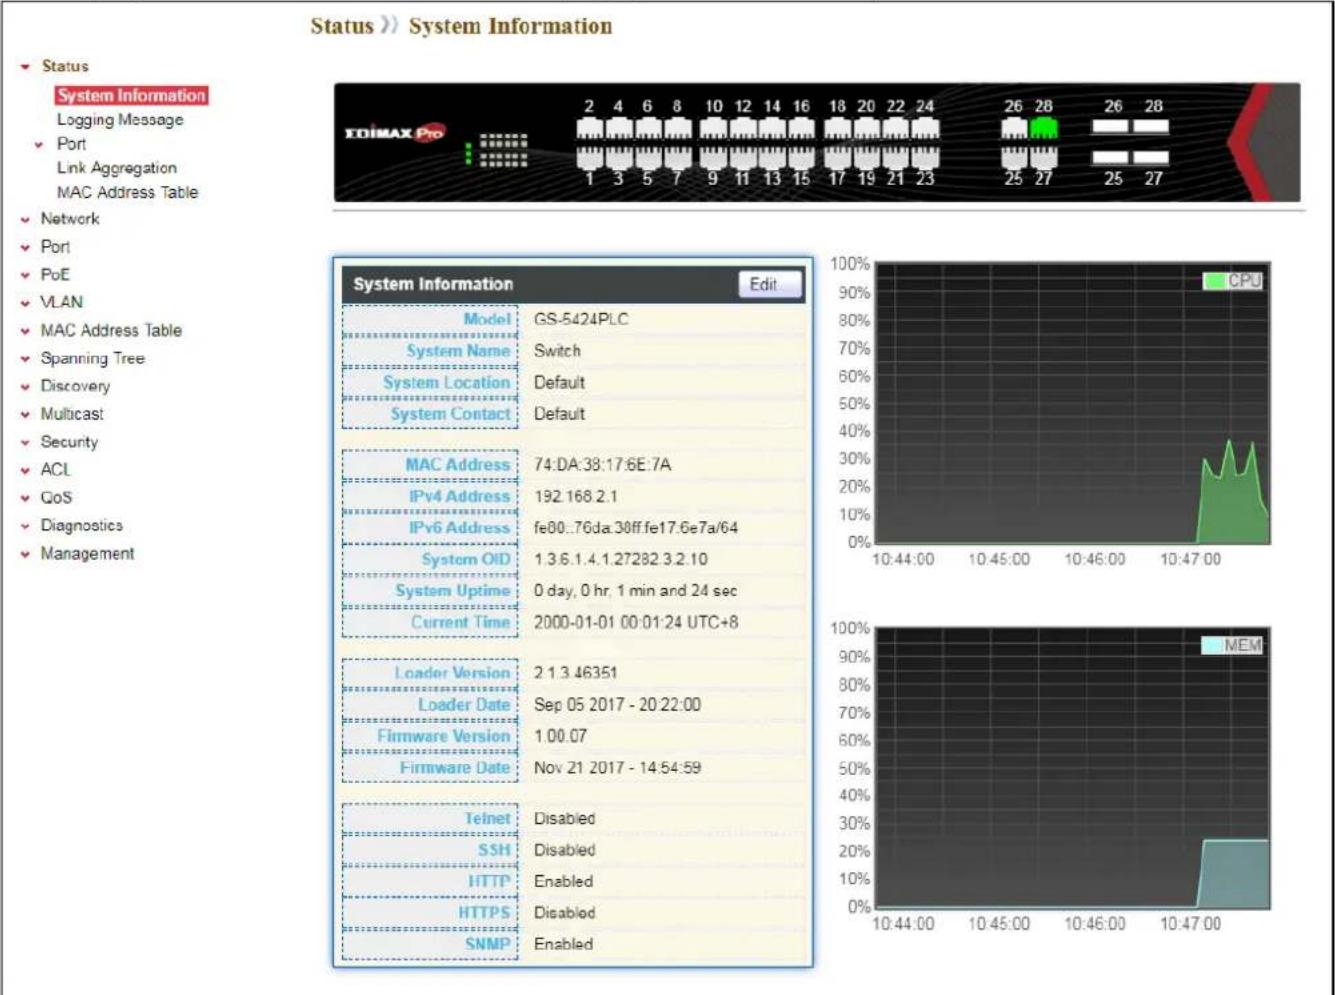This screenshot has width=1335, height=995.
Task: Click the CPU legend swatch
Action: coord(1214,281)
